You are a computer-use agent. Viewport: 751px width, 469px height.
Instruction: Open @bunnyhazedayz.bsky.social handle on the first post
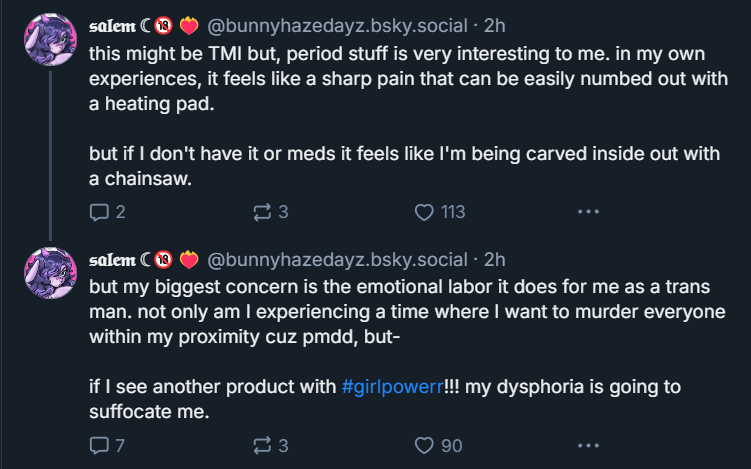tap(336, 25)
